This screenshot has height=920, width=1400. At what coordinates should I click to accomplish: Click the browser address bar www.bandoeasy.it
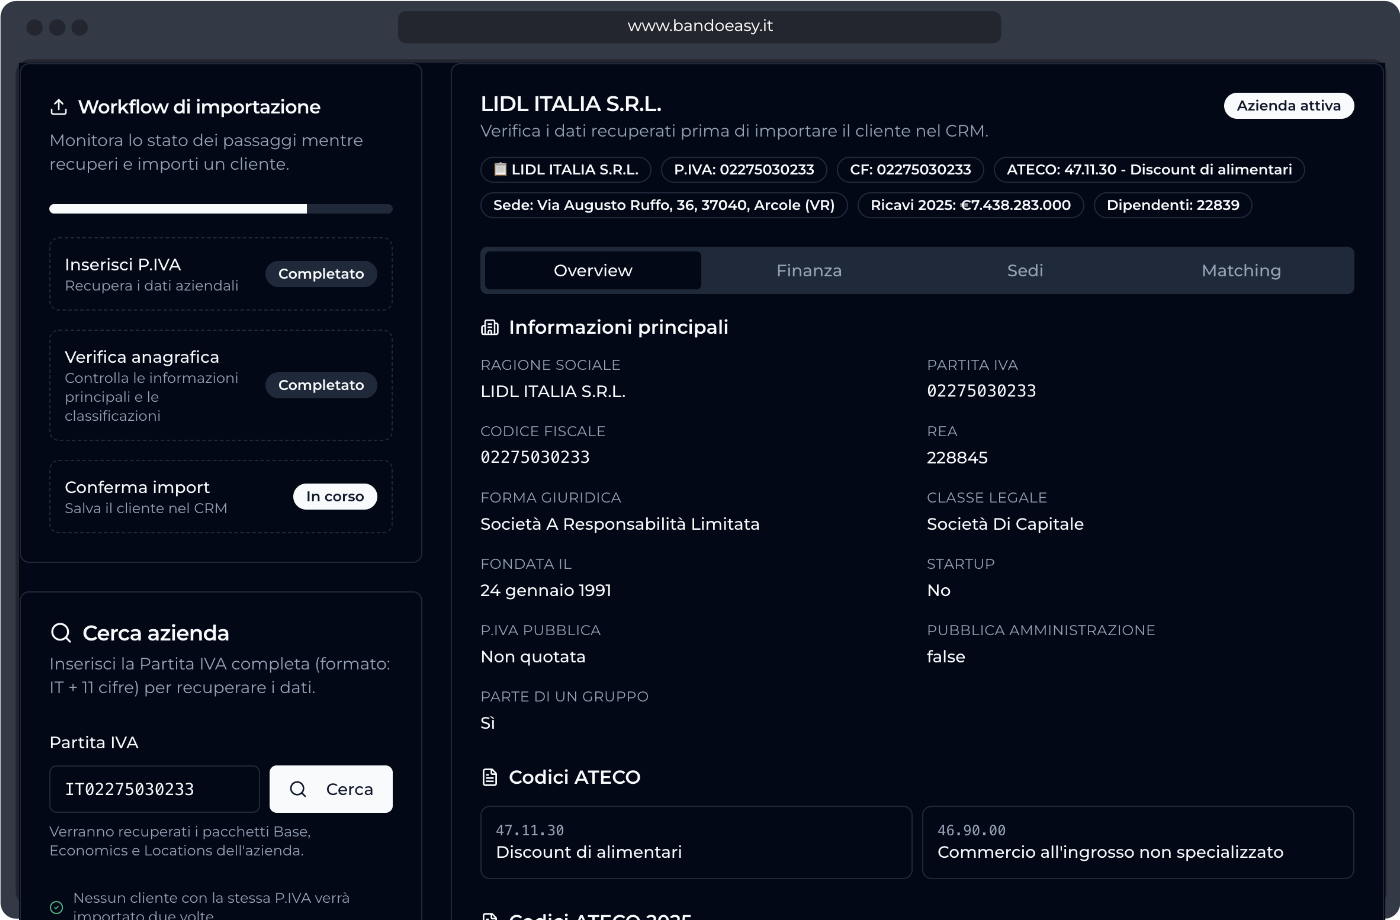[700, 27]
